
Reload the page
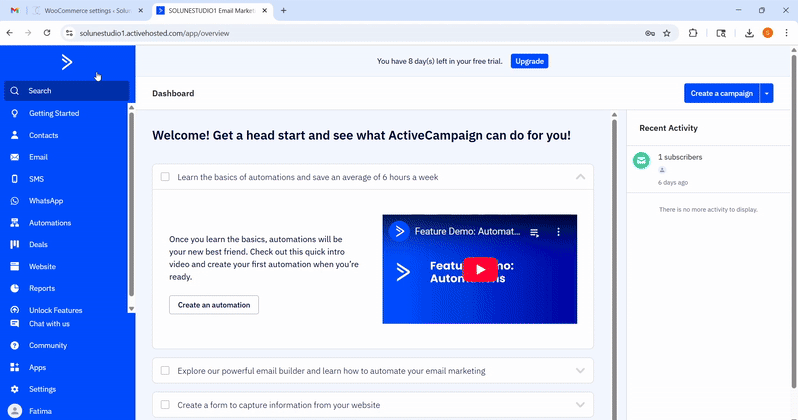click(47, 33)
